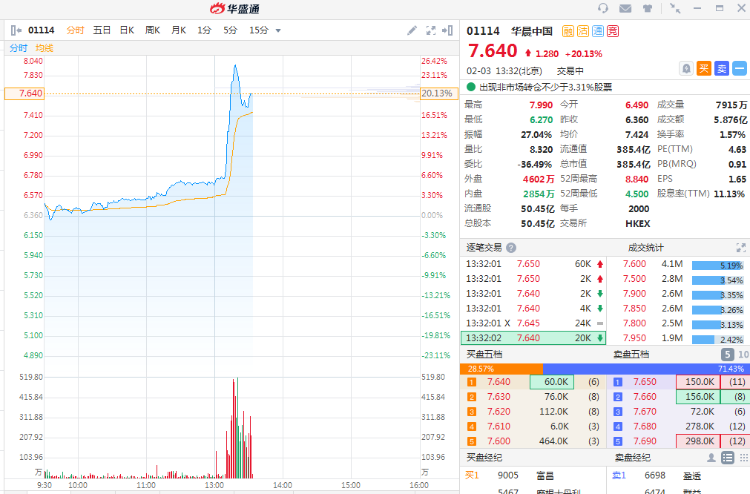
Task: Click broker 6698 盈透 row
Action: pos(678,475)
